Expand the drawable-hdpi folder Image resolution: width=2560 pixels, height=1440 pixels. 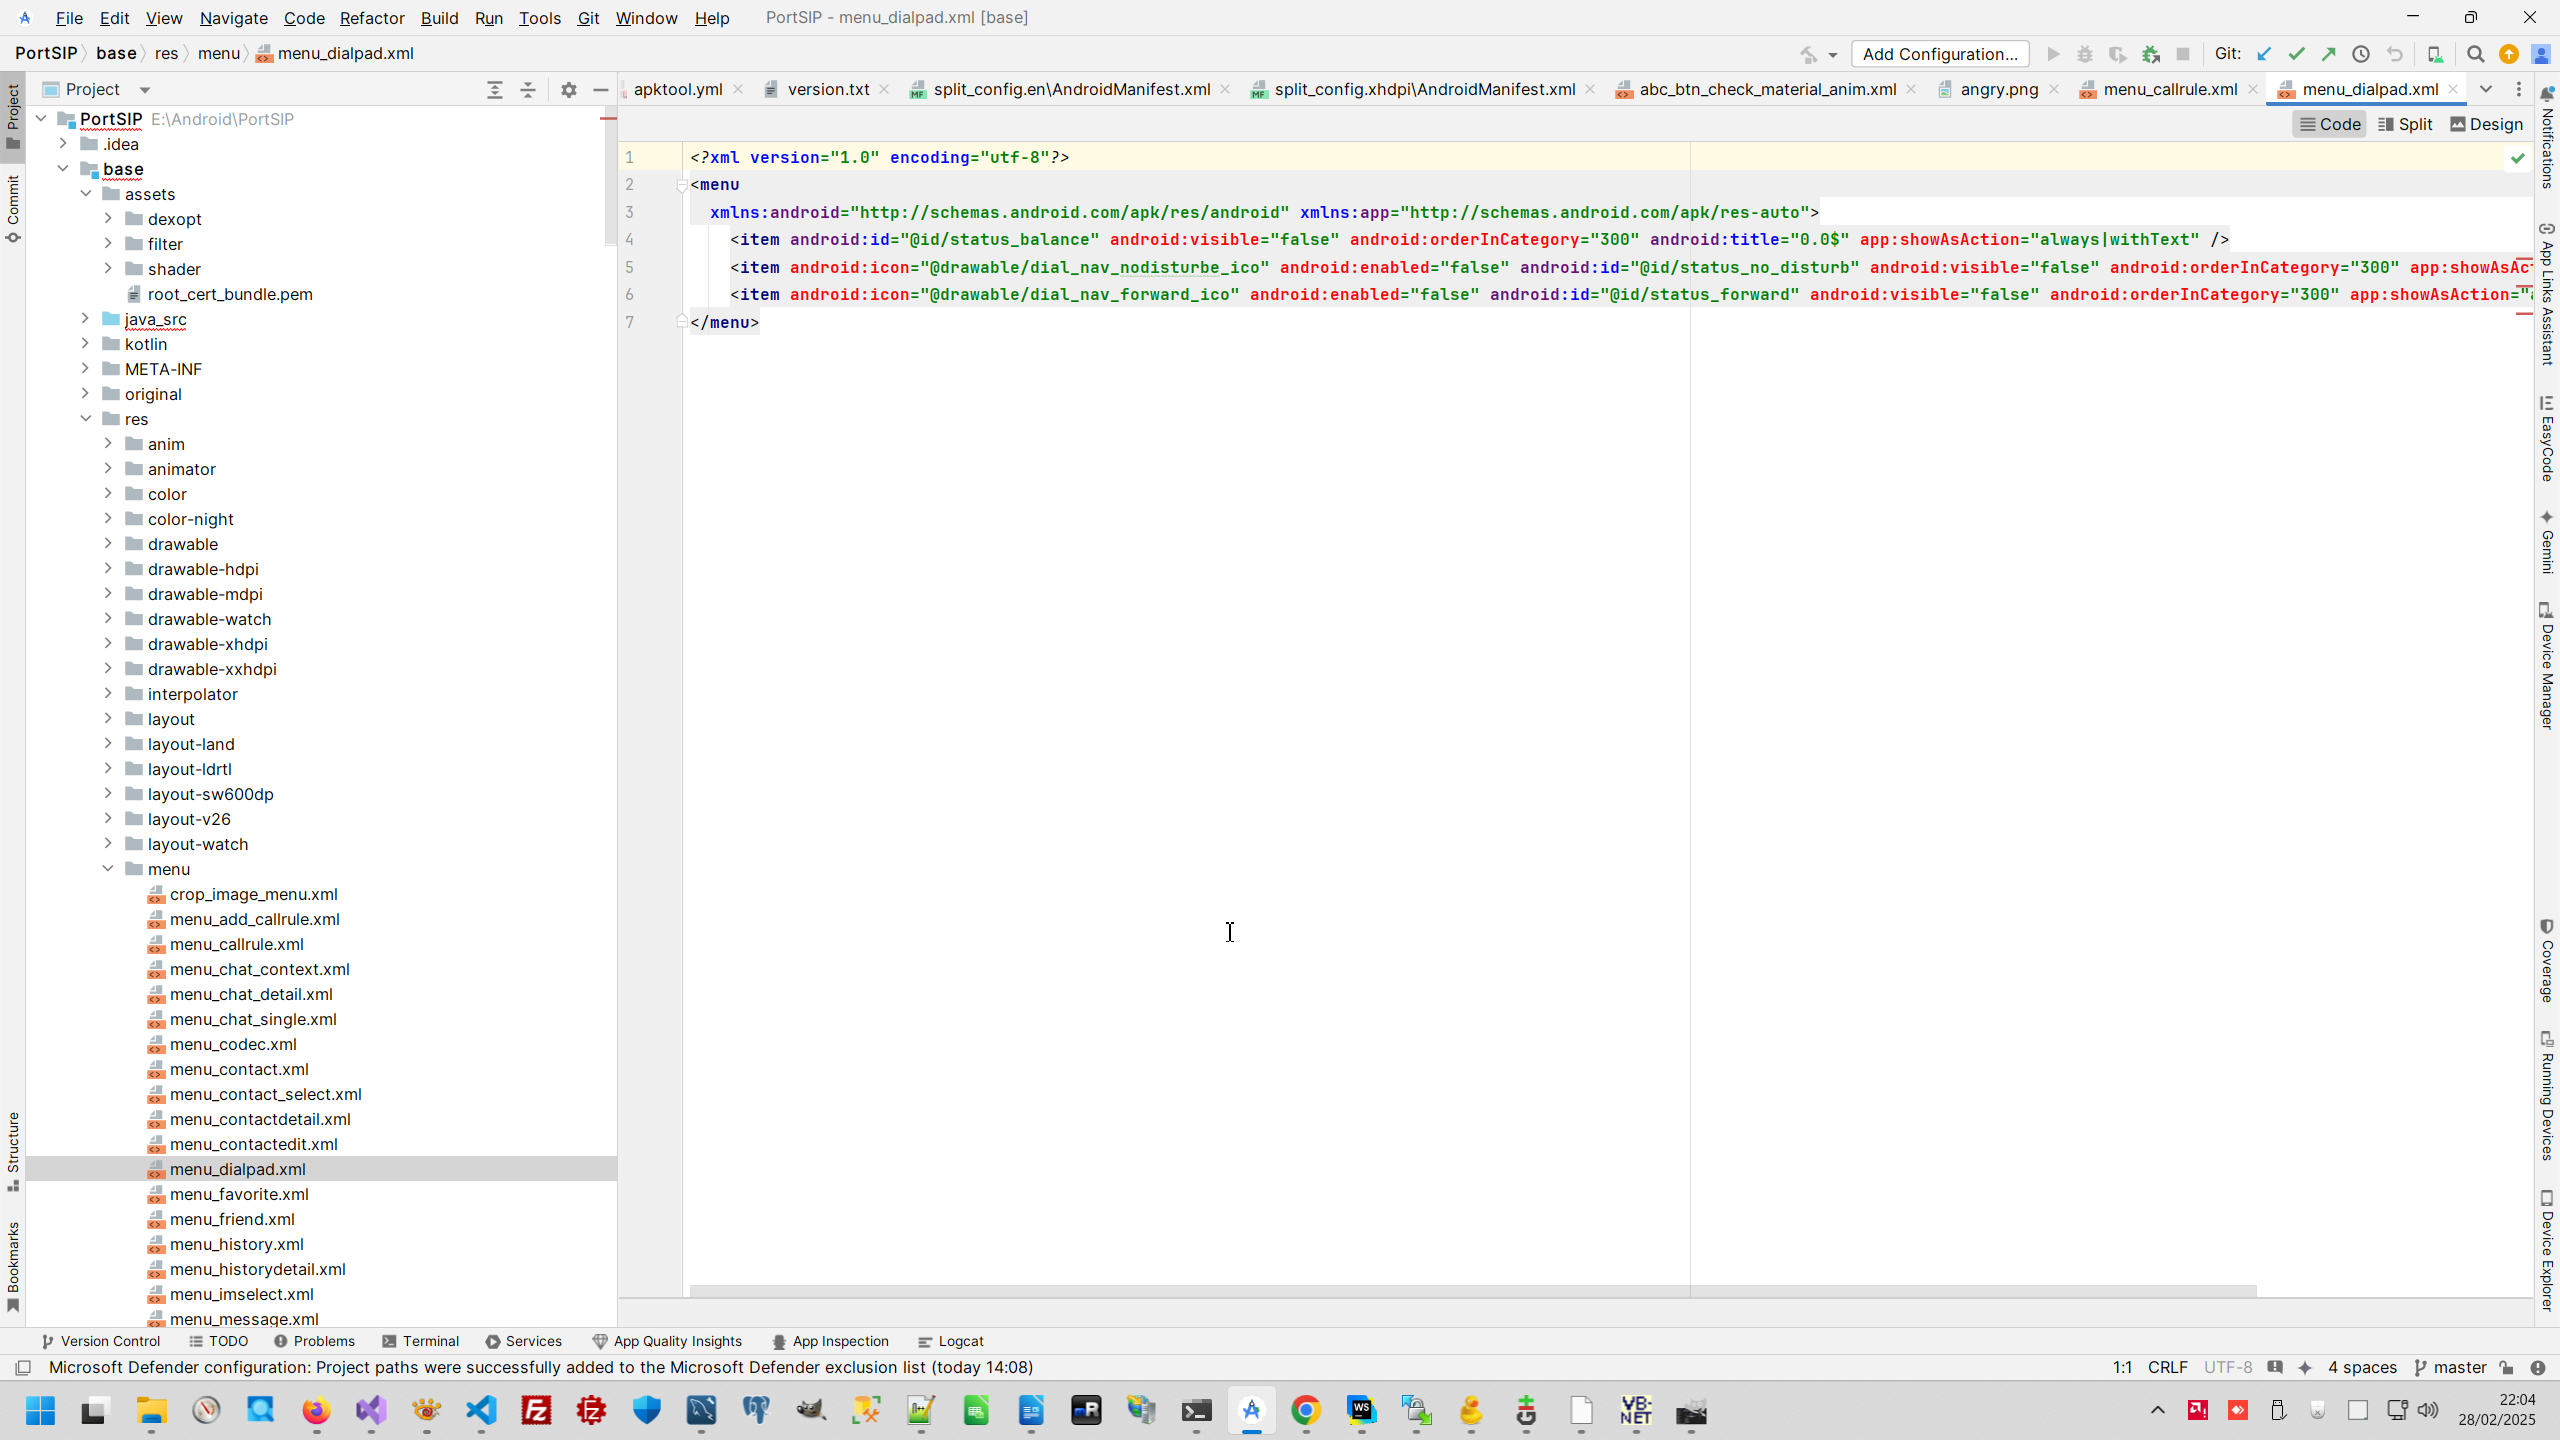(108, 569)
